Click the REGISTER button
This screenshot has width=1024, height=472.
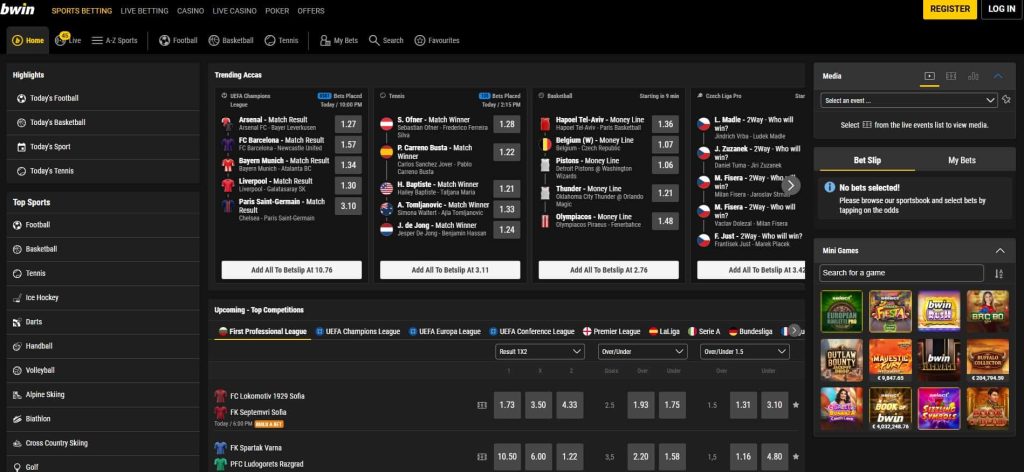pos(950,9)
